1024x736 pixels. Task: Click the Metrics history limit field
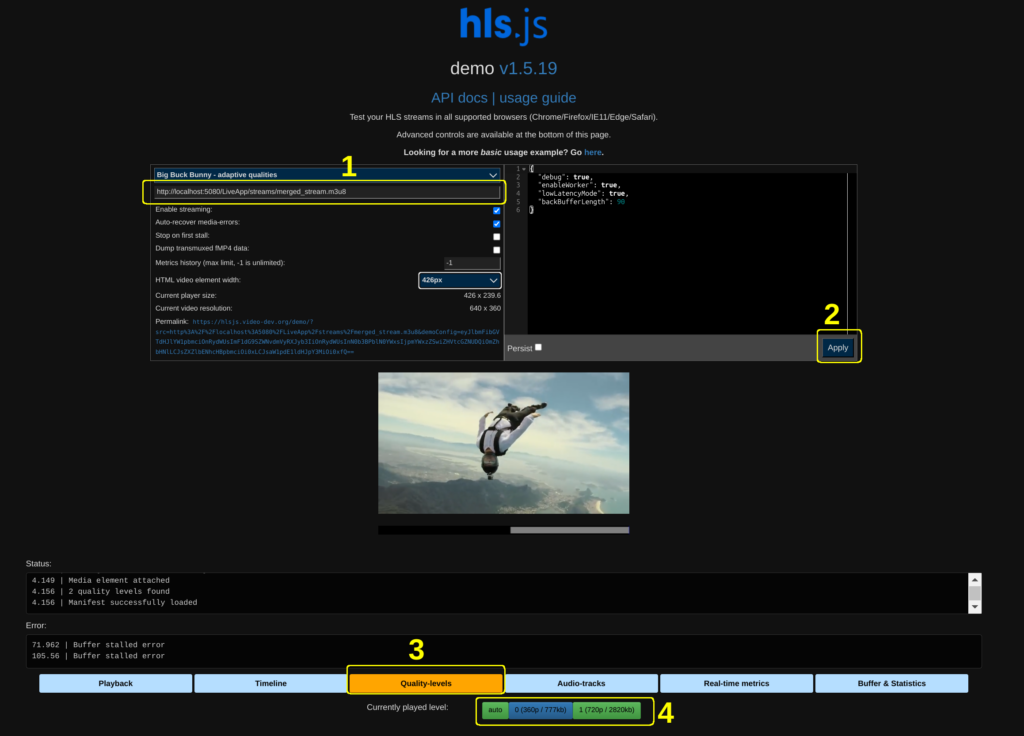tap(472, 263)
